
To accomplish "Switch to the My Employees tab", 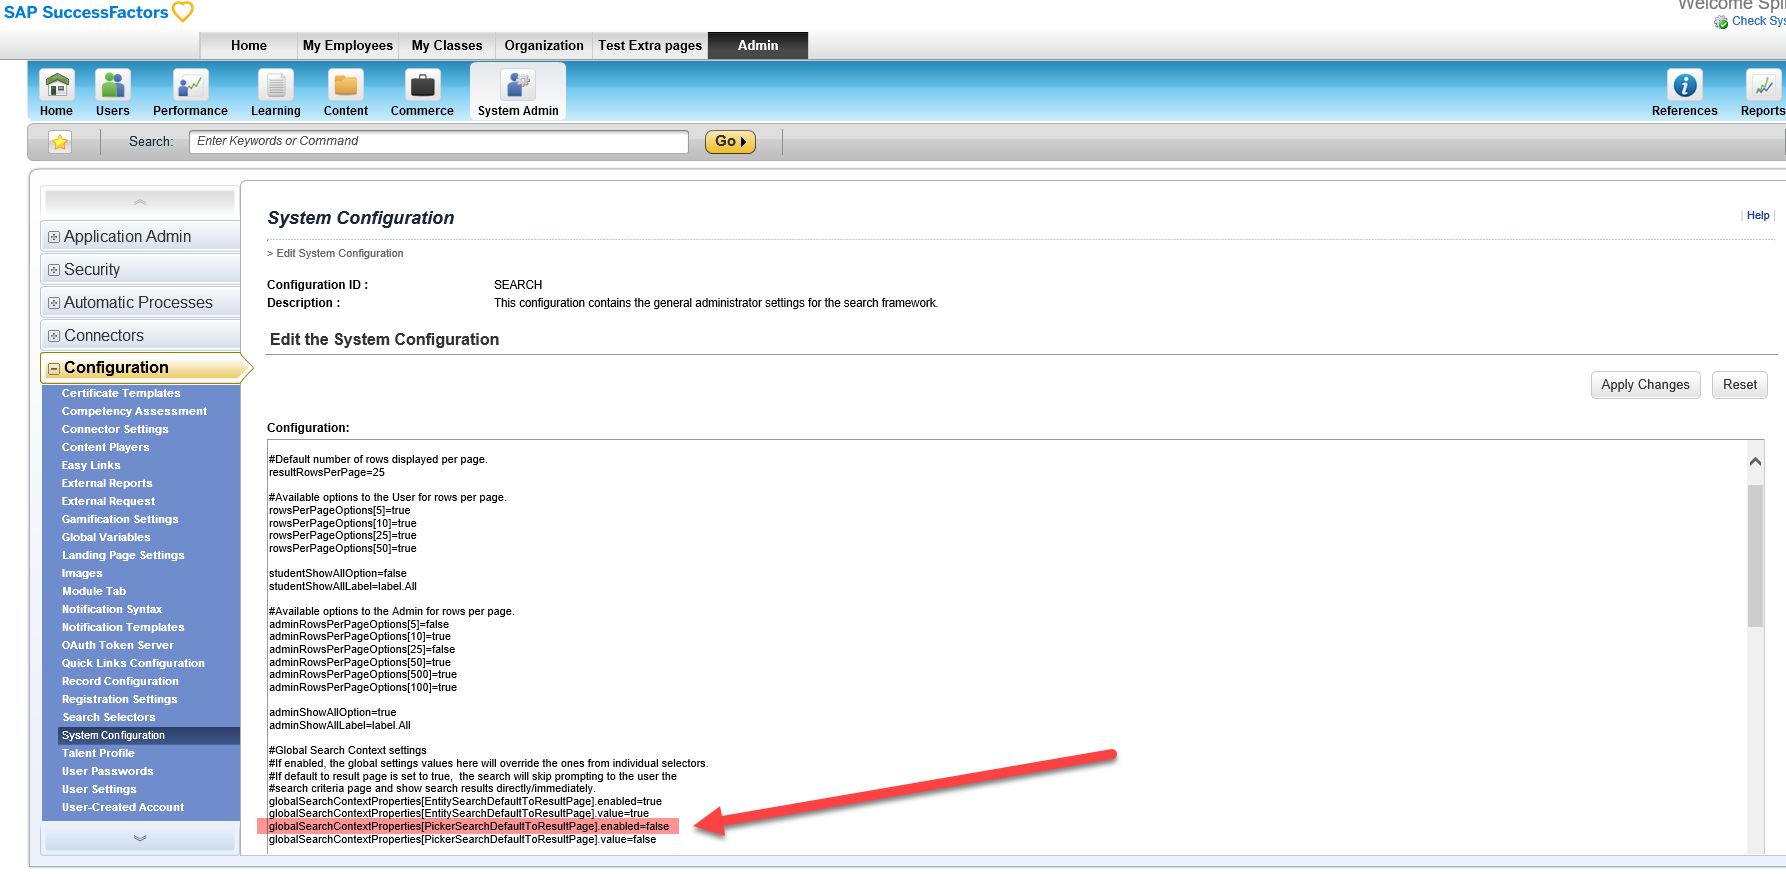I will click(348, 45).
